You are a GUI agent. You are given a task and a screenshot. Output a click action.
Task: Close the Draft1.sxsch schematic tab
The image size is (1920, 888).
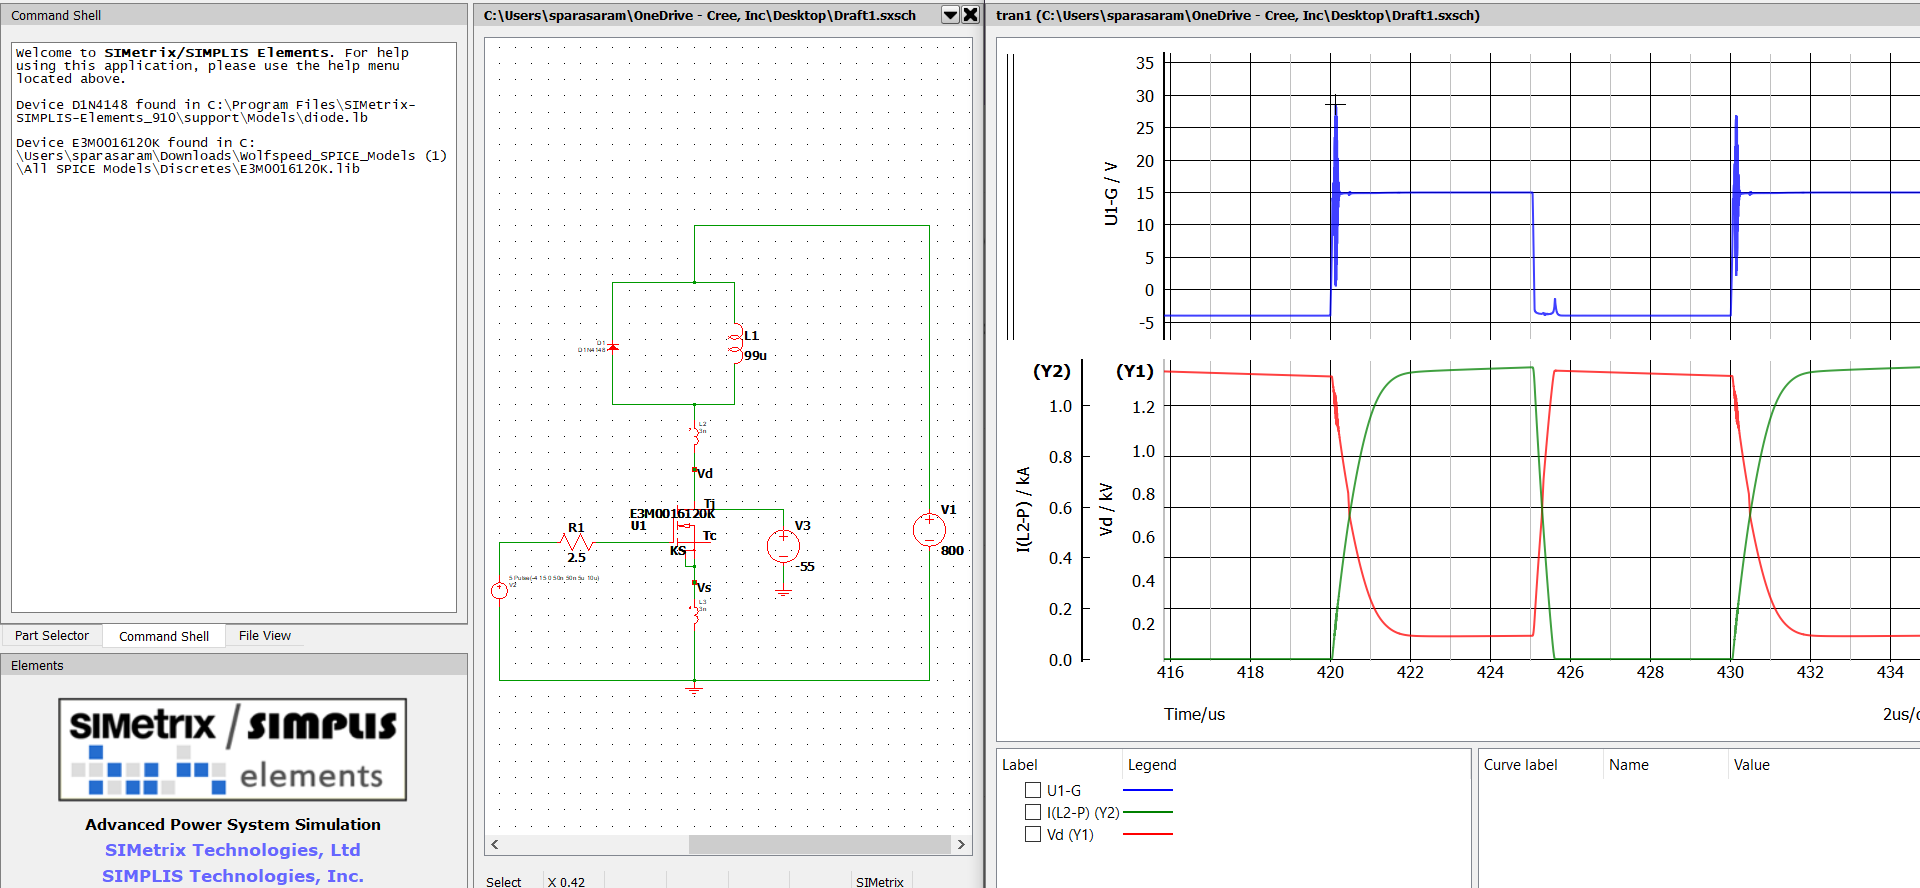[x=970, y=15]
